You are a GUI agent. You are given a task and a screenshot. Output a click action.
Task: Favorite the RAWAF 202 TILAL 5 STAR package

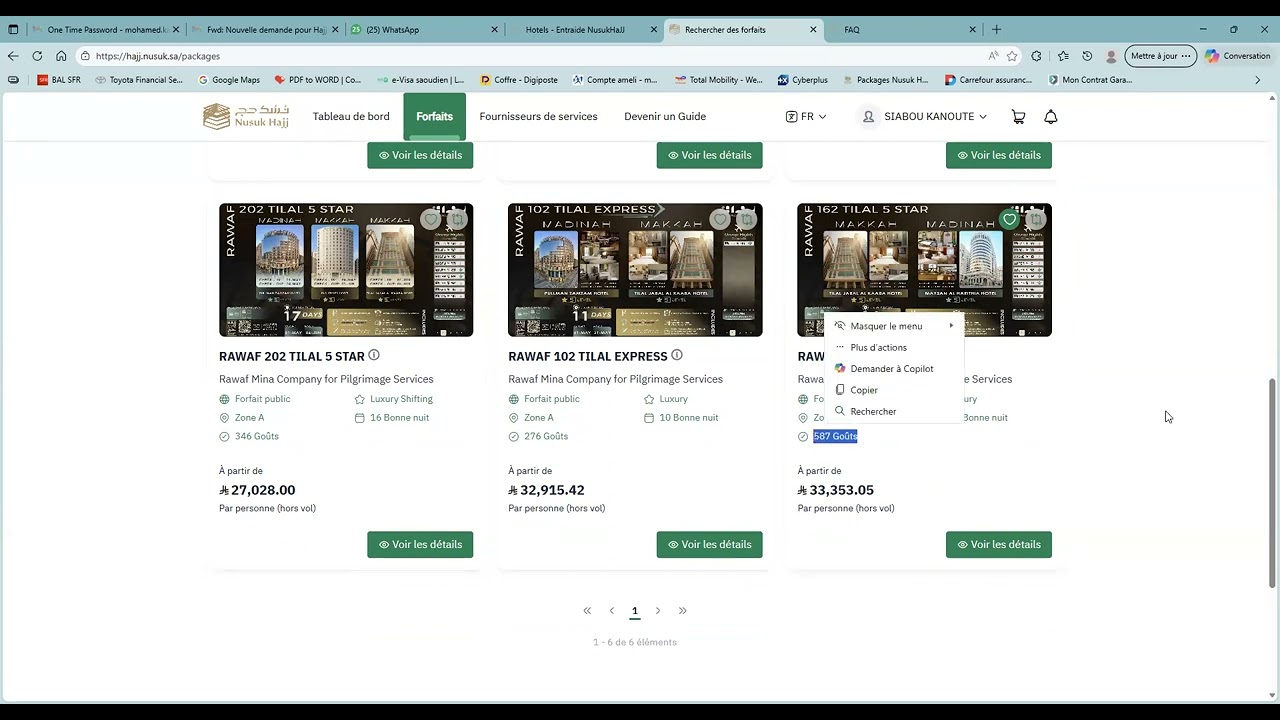coord(431,220)
